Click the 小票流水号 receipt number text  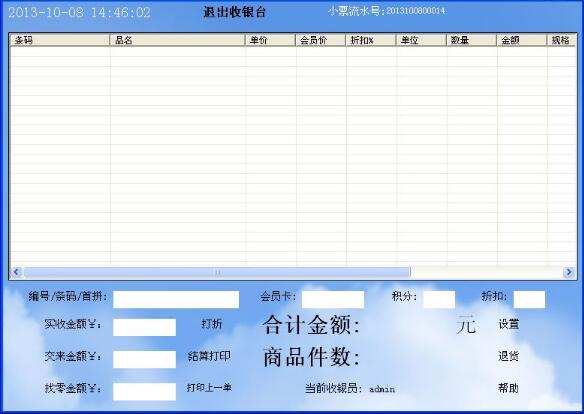[386, 11]
